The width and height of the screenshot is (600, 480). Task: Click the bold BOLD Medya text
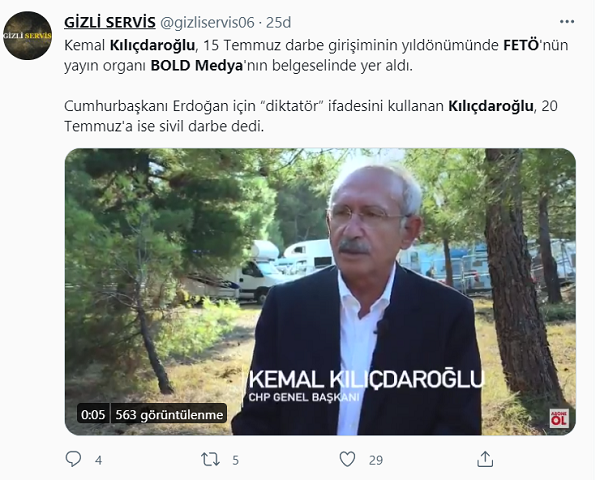pos(197,65)
